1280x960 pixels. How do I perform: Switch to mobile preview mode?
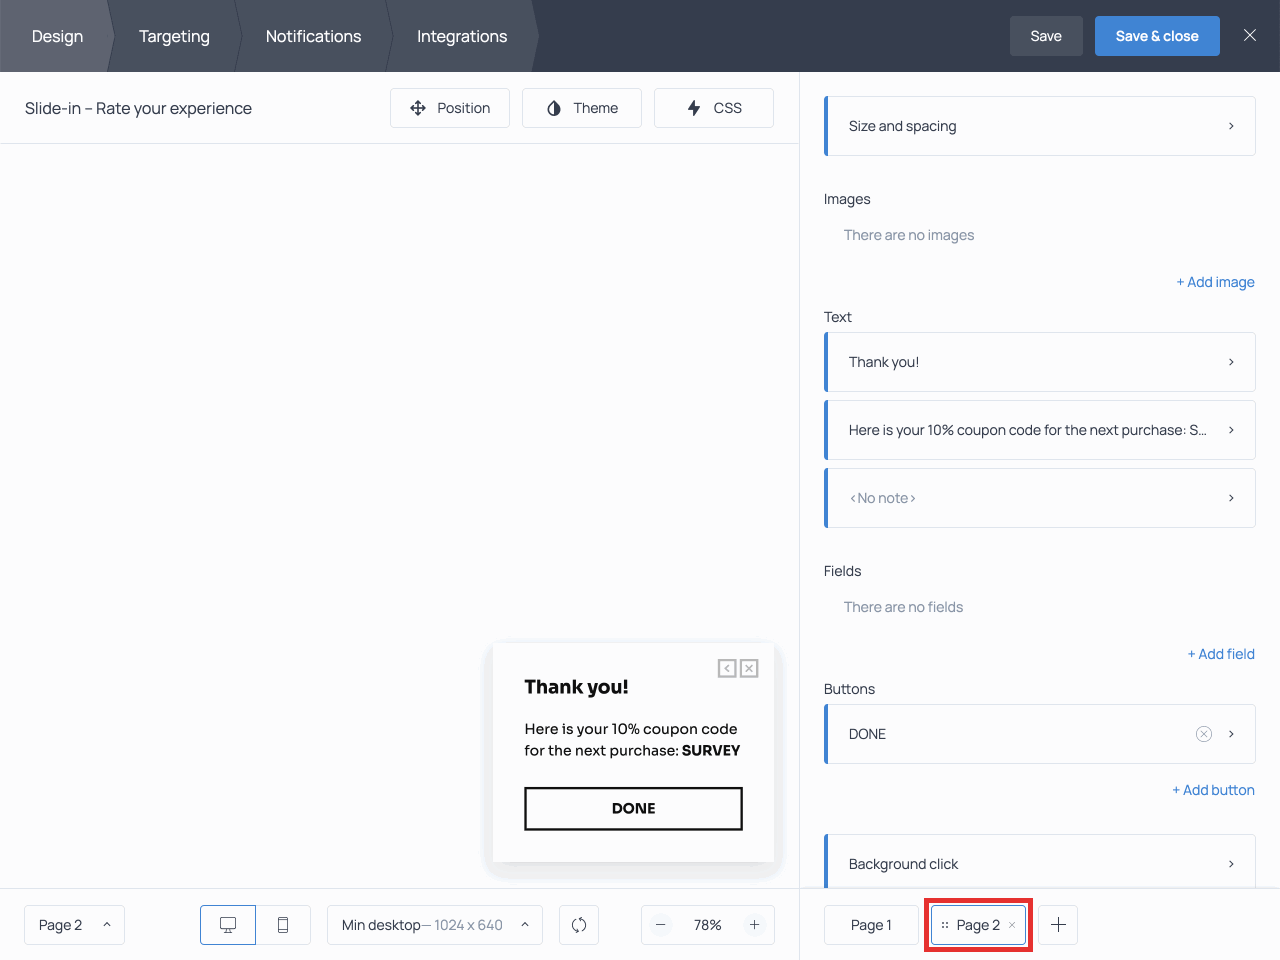point(283,925)
